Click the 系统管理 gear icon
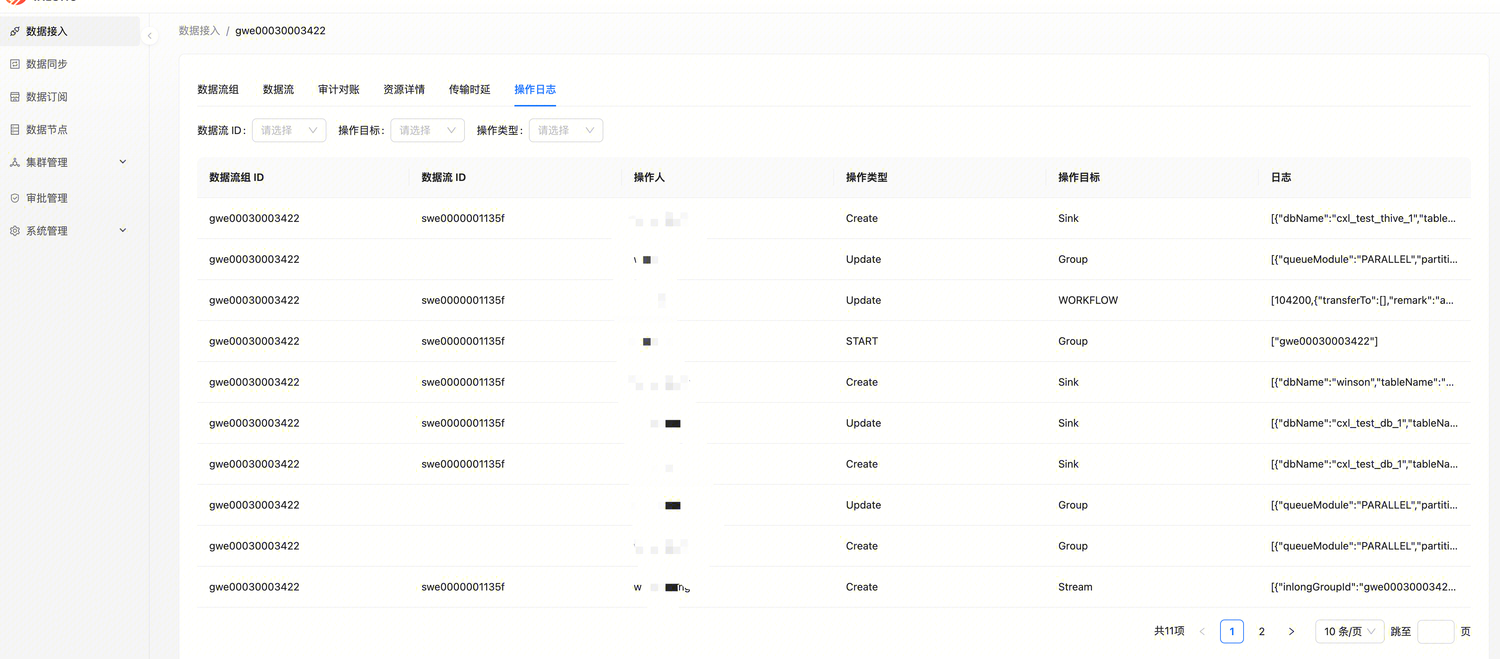The image size is (1500, 659). (x=15, y=231)
